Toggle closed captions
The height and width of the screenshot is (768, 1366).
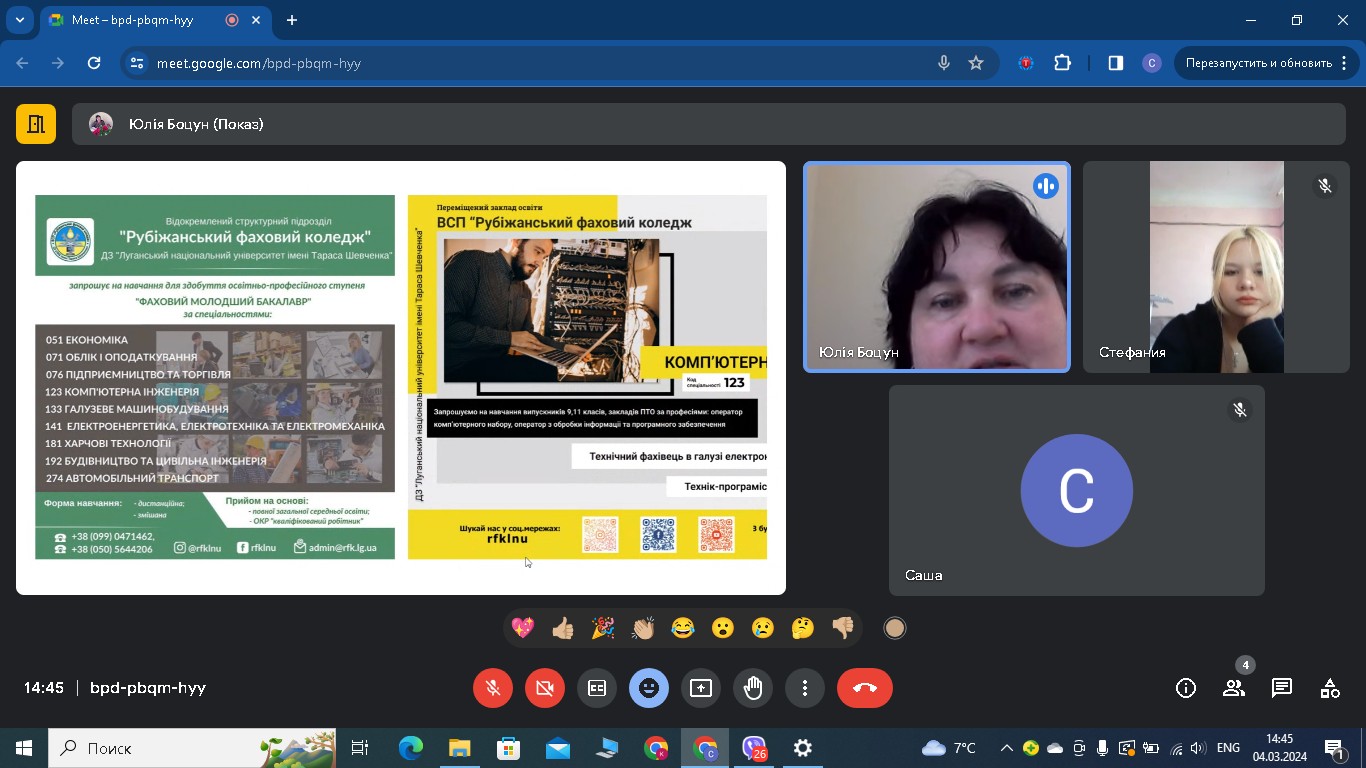(597, 688)
